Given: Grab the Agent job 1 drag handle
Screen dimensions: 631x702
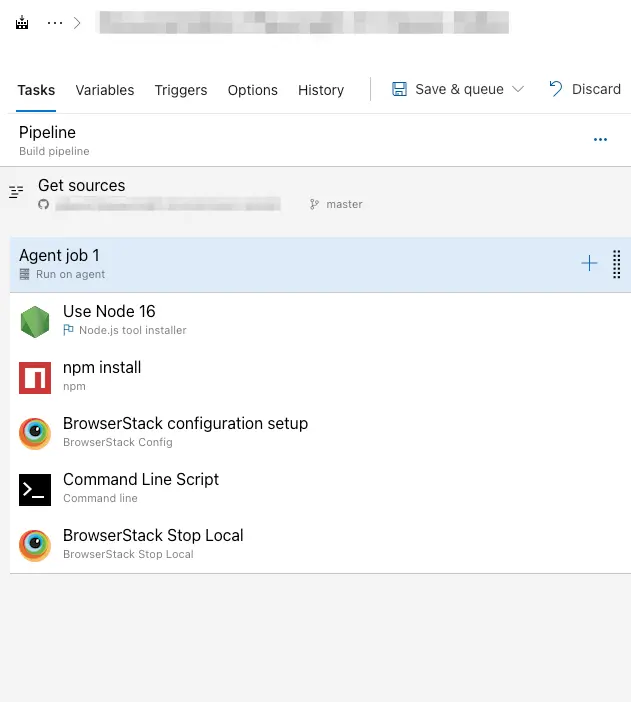Looking at the screenshot, I should (616, 264).
